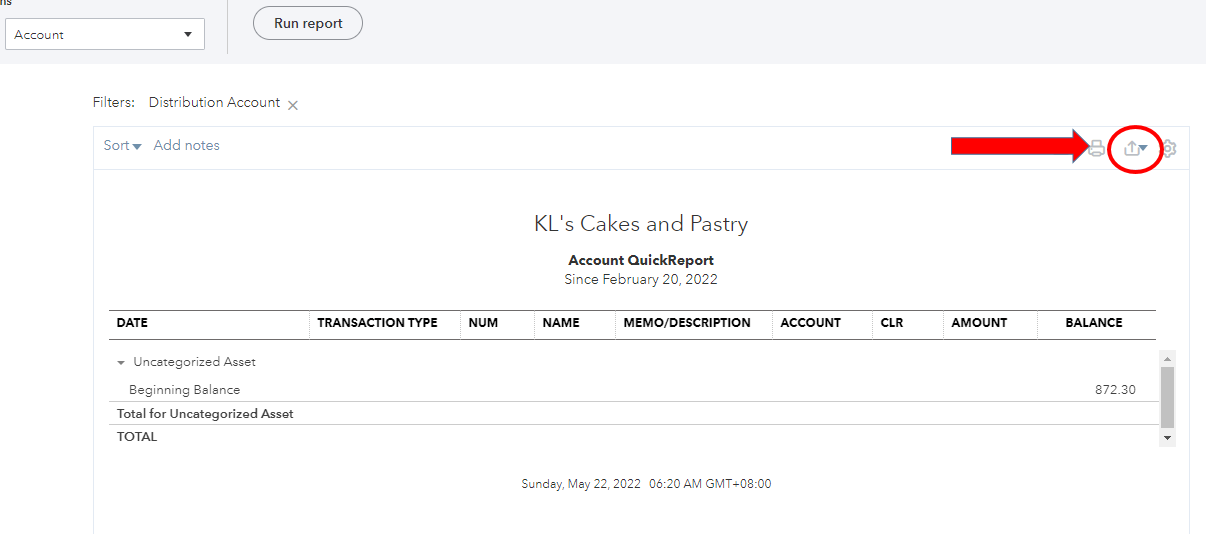Click the Run report button

pos(308,23)
